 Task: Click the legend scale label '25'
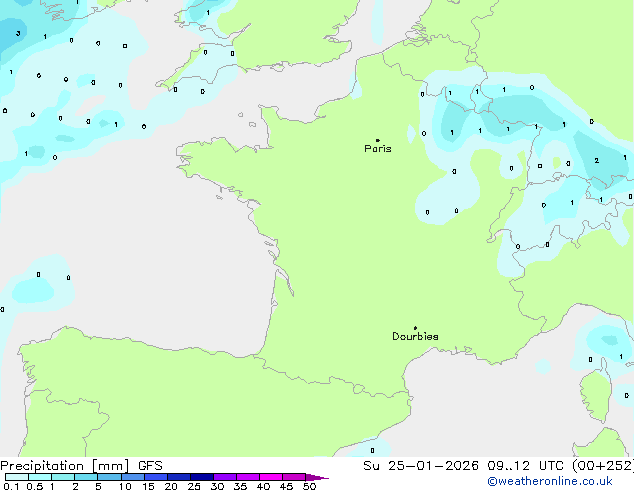[x=194, y=486]
